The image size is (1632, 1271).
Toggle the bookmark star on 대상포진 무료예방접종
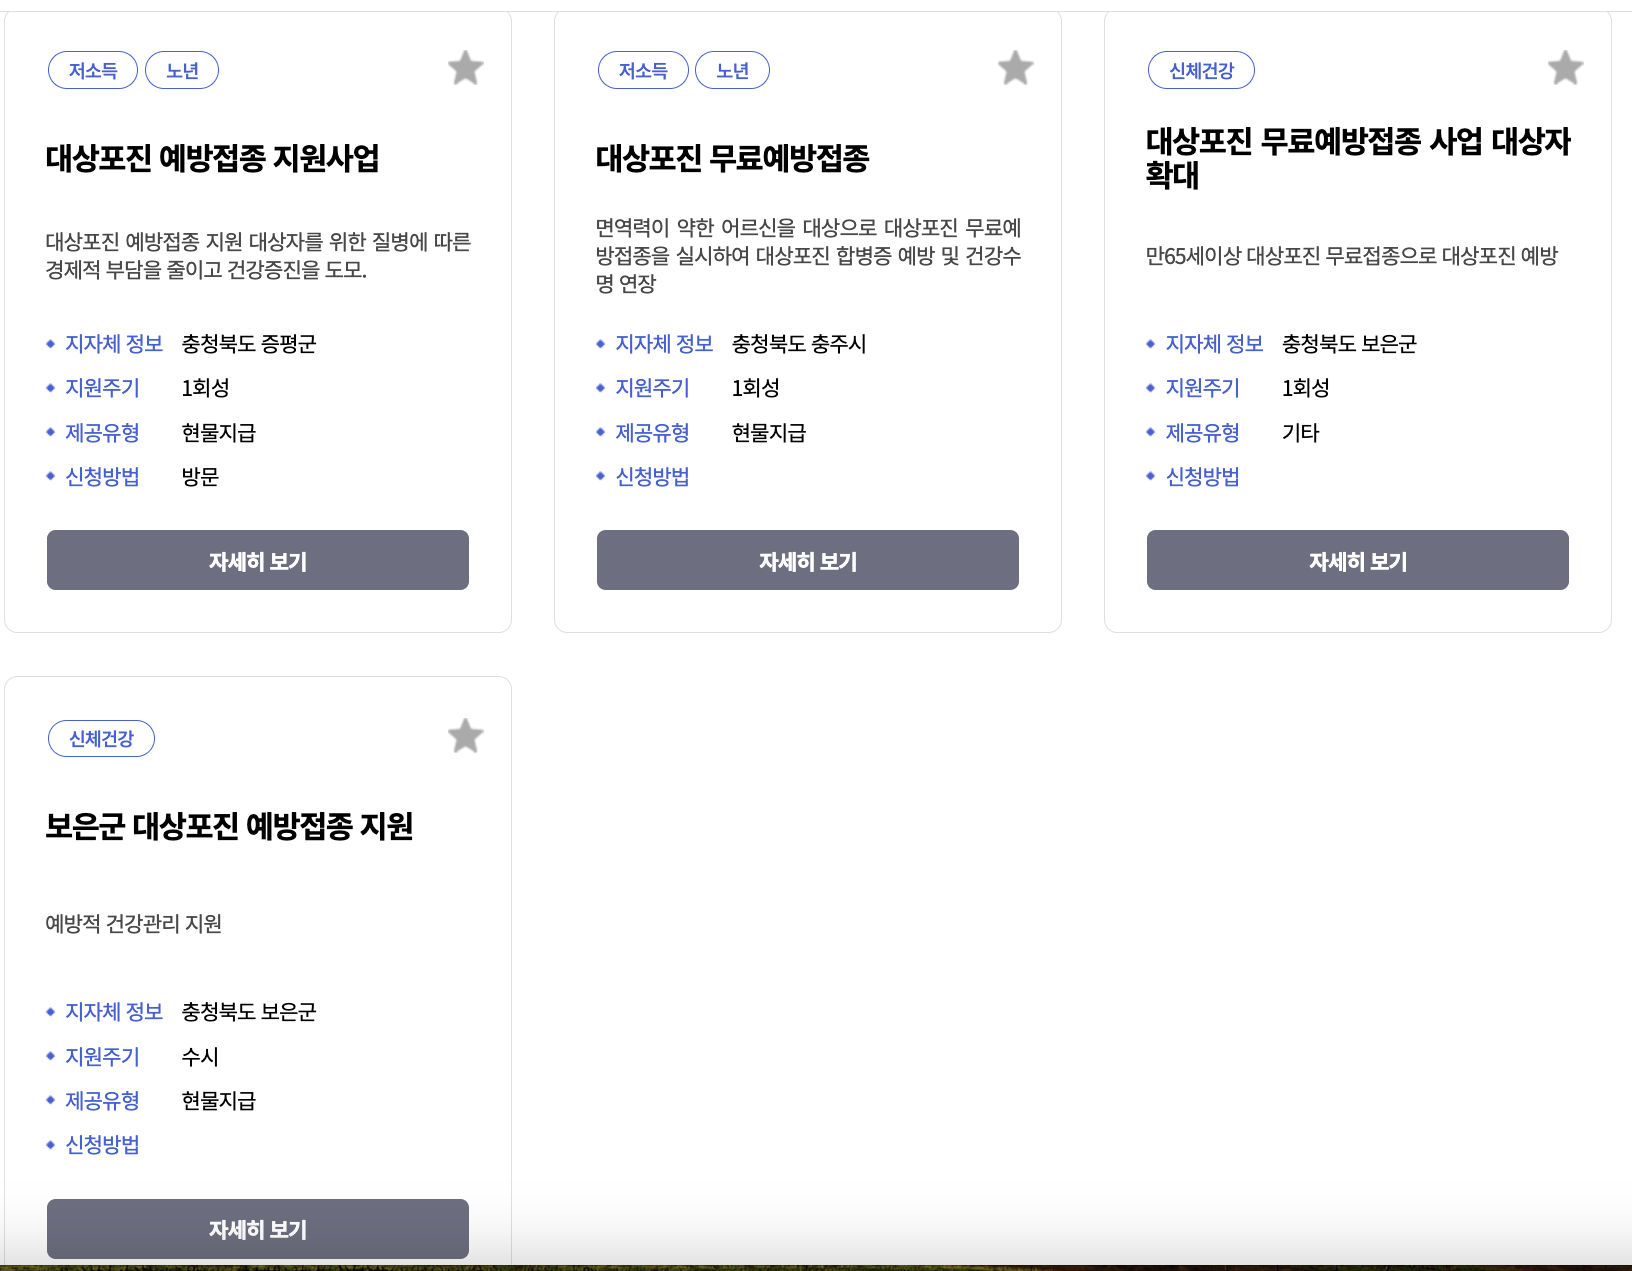click(1015, 68)
